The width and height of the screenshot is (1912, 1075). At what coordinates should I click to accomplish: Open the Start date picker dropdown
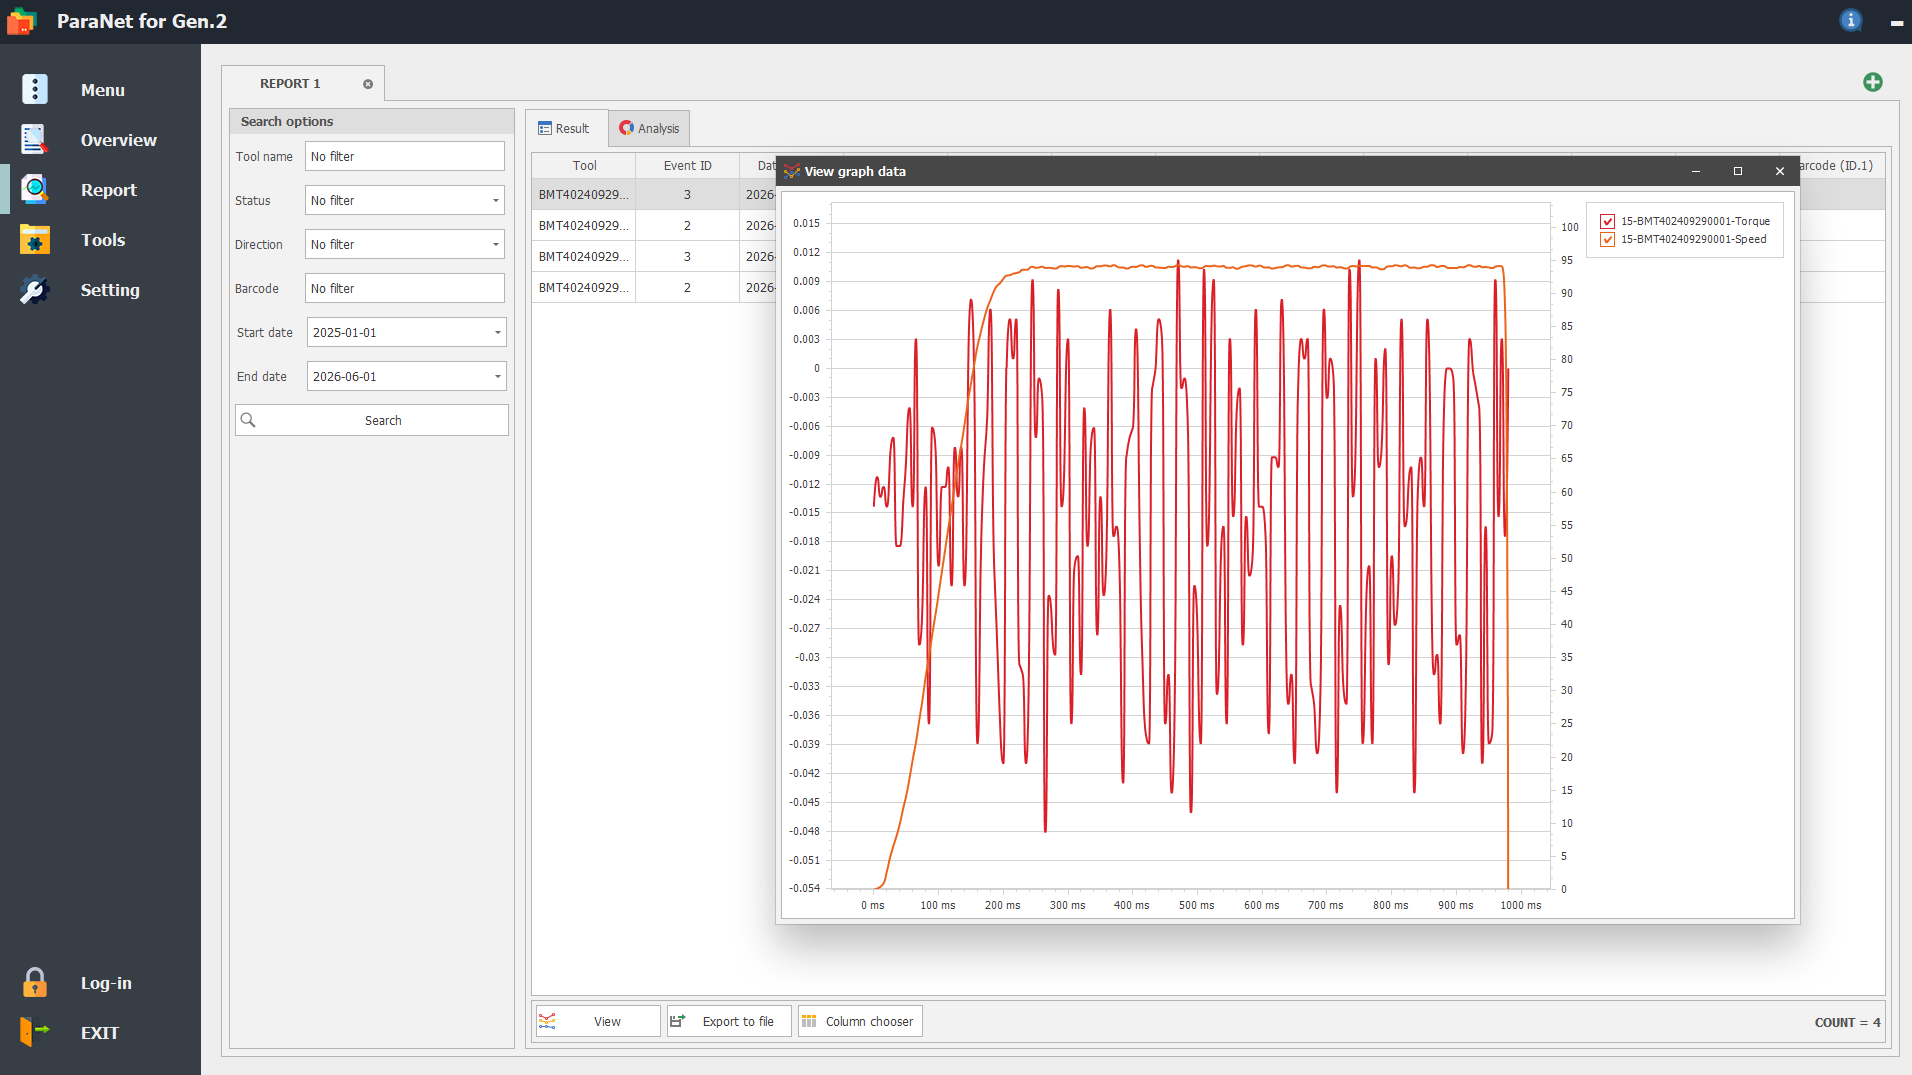[x=498, y=332]
